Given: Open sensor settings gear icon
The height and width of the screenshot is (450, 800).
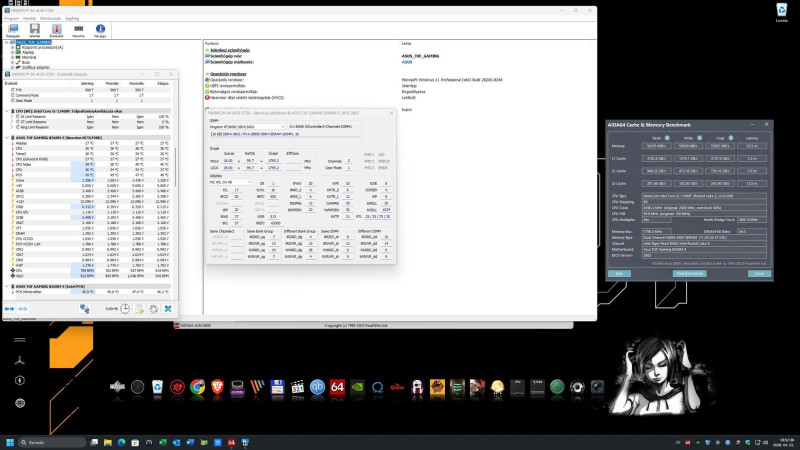Looking at the screenshot, I should click(x=154, y=309).
